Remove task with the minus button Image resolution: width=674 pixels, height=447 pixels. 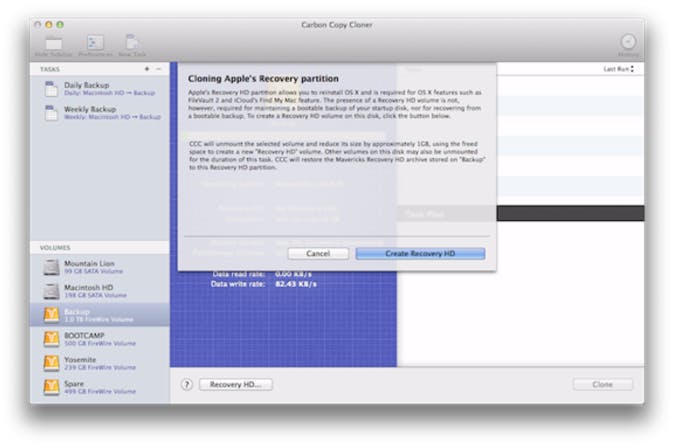point(159,69)
